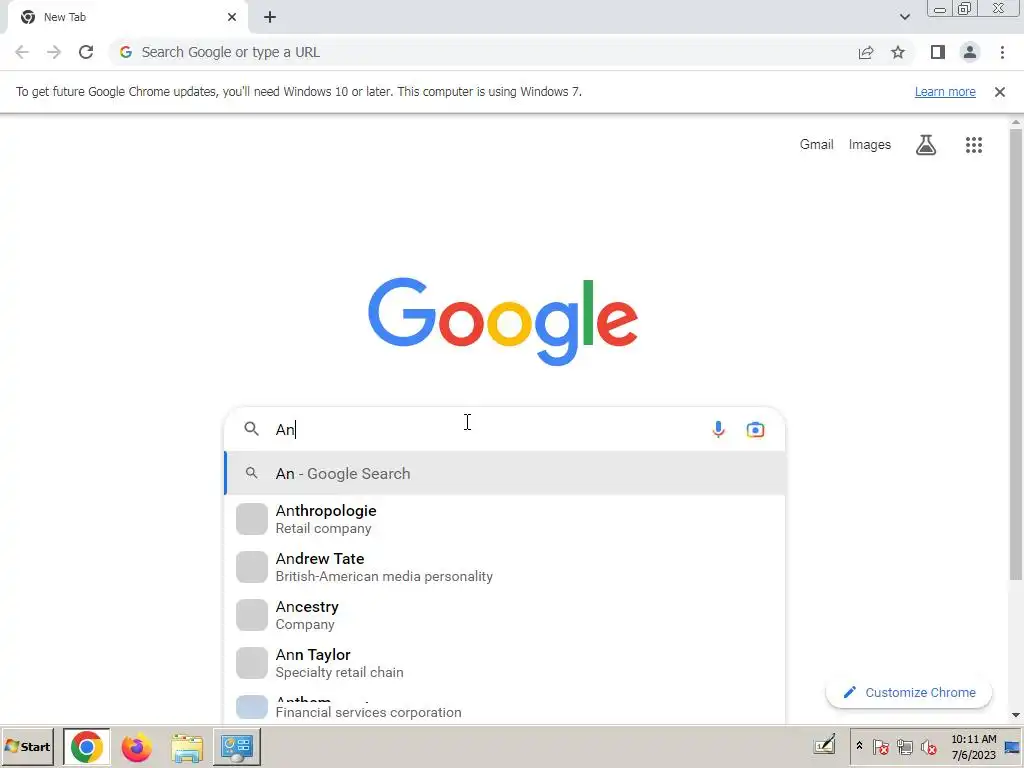Click the Customize Chrome button
The width and height of the screenshot is (1024, 768).
[909, 692]
